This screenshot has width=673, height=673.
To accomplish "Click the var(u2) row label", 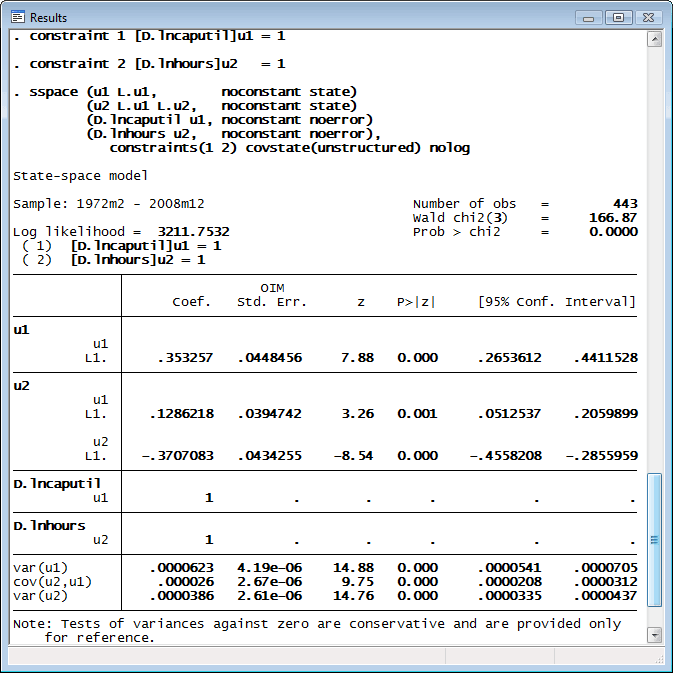I will coord(40,596).
